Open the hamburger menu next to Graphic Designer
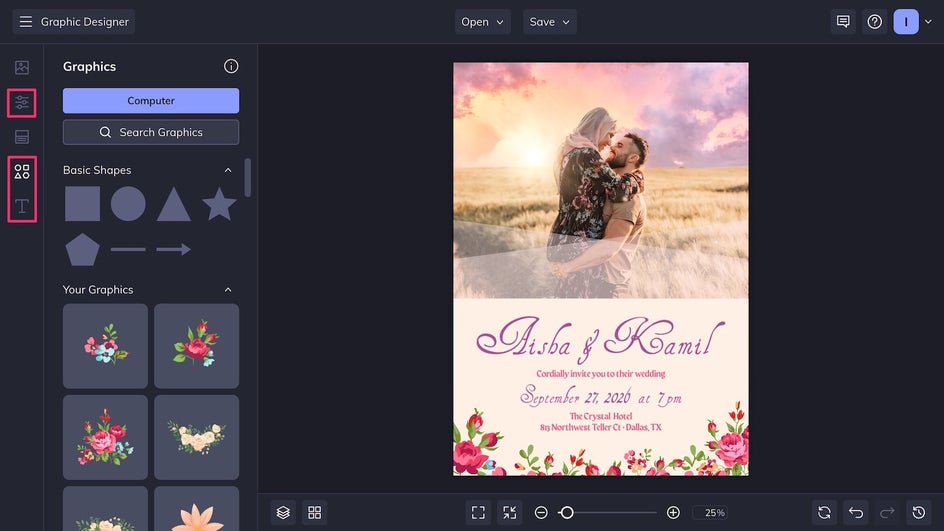The image size is (944, 531). [x=25, y=22]
